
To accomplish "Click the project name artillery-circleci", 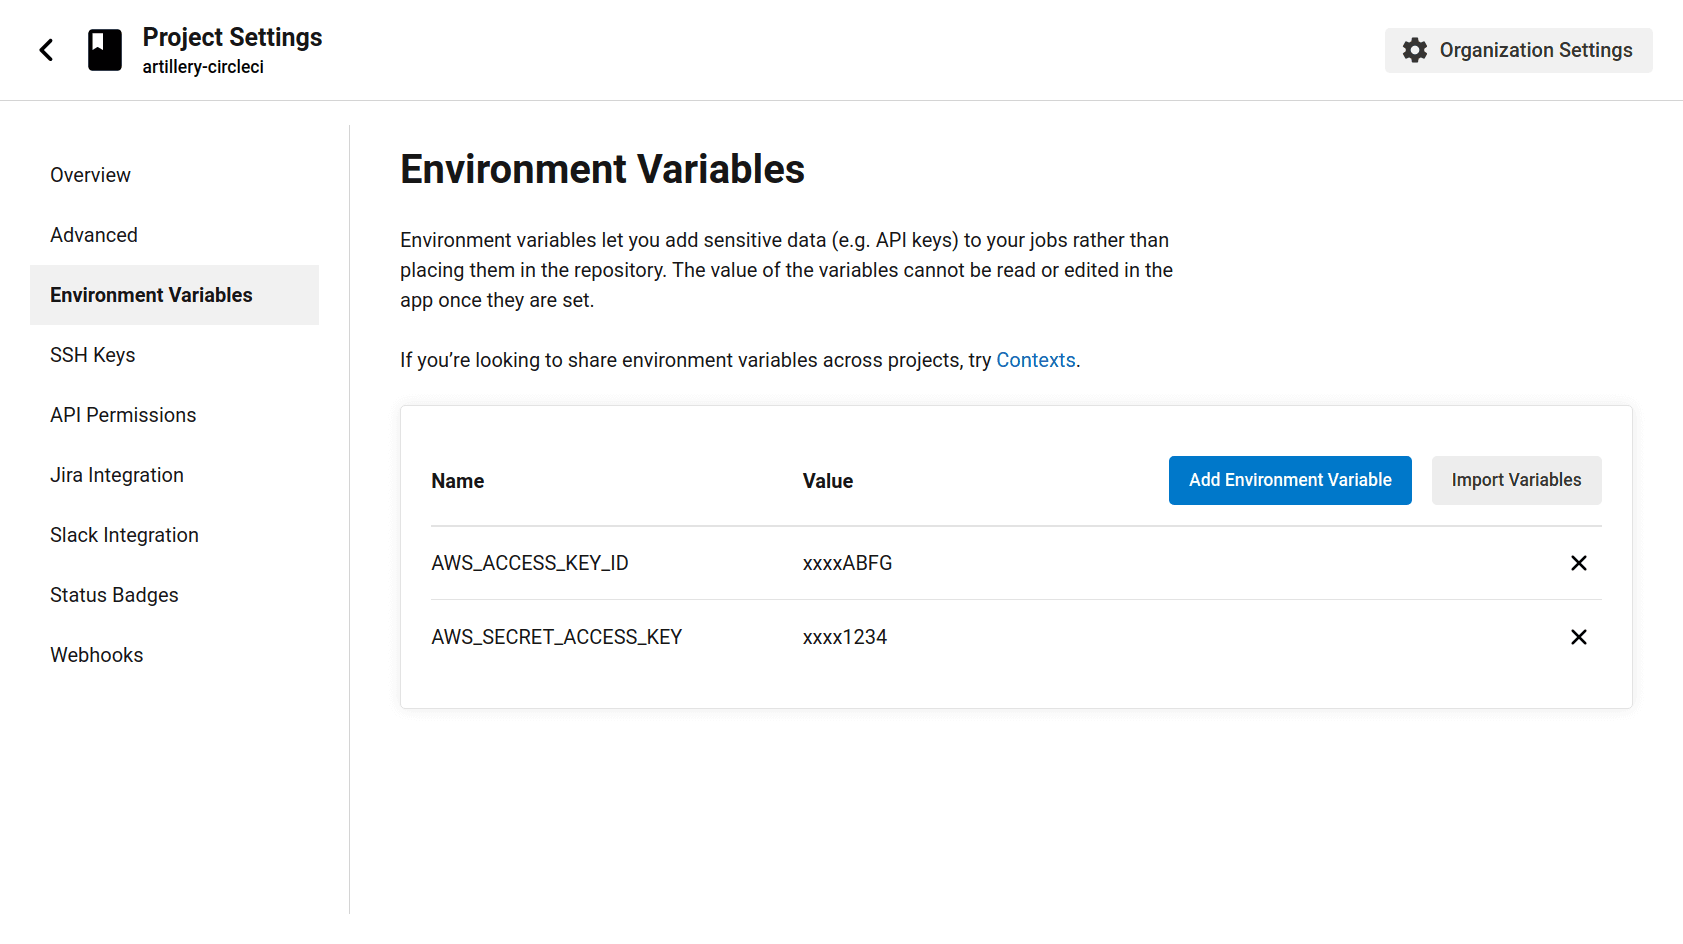I will [x=203, y=66].
